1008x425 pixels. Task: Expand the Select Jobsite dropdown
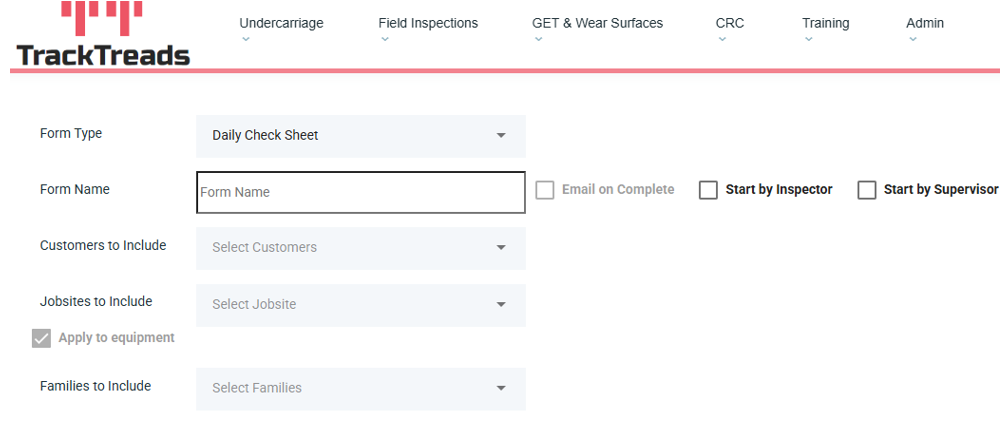360,305
